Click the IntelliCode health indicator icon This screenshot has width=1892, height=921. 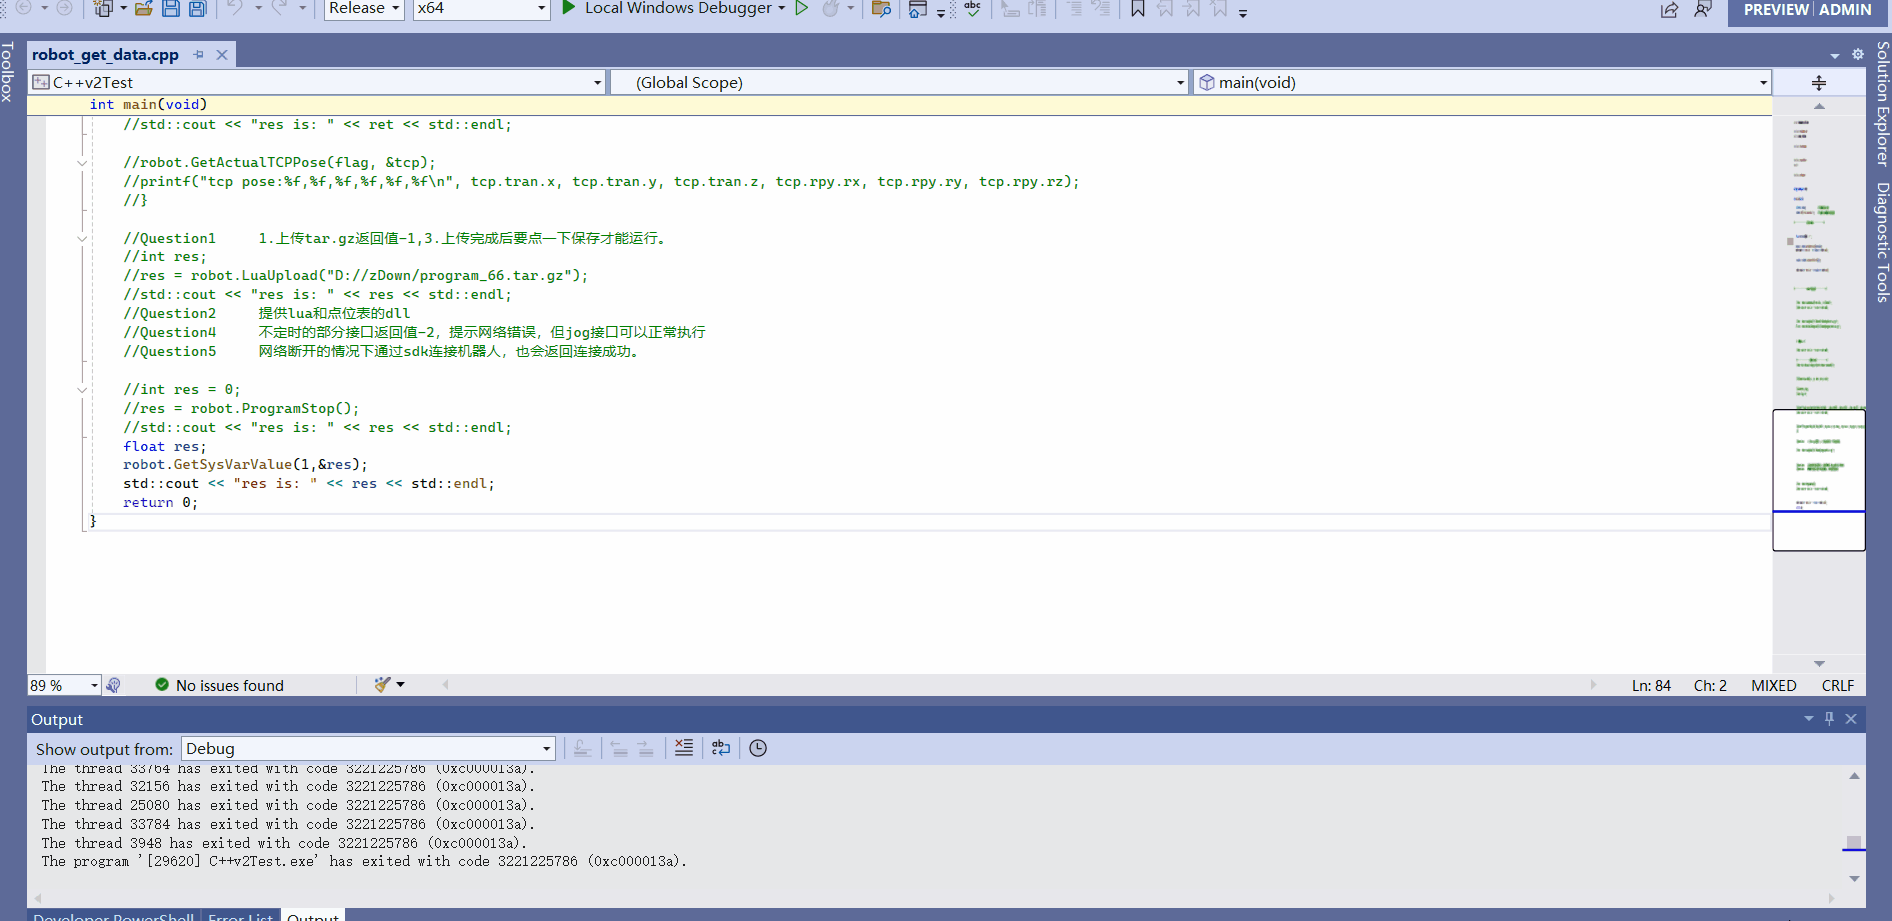(x=113, y=685)
